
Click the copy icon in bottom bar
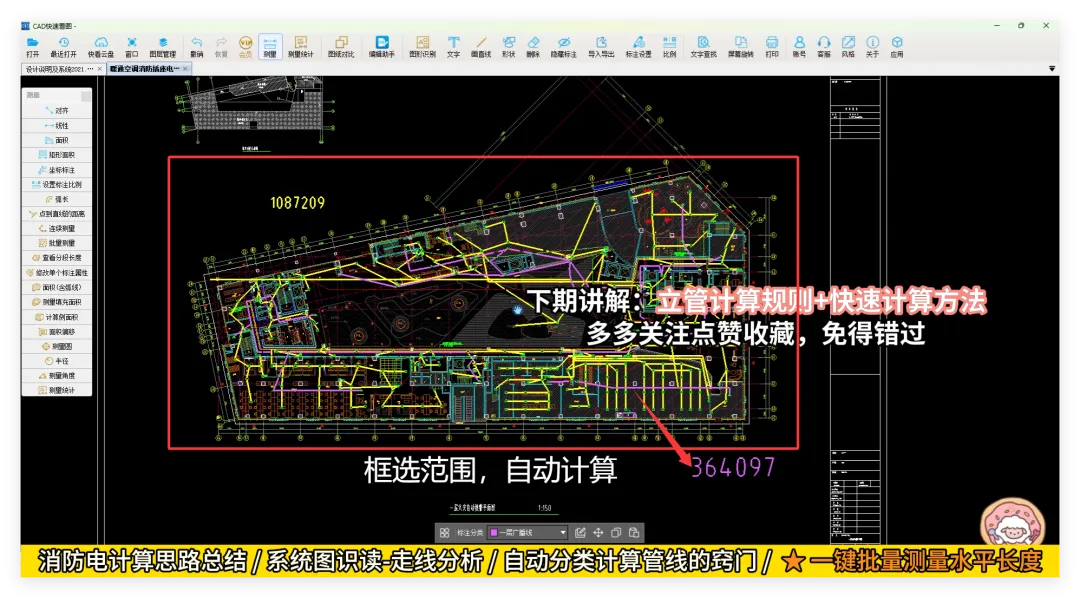(616, 533)
